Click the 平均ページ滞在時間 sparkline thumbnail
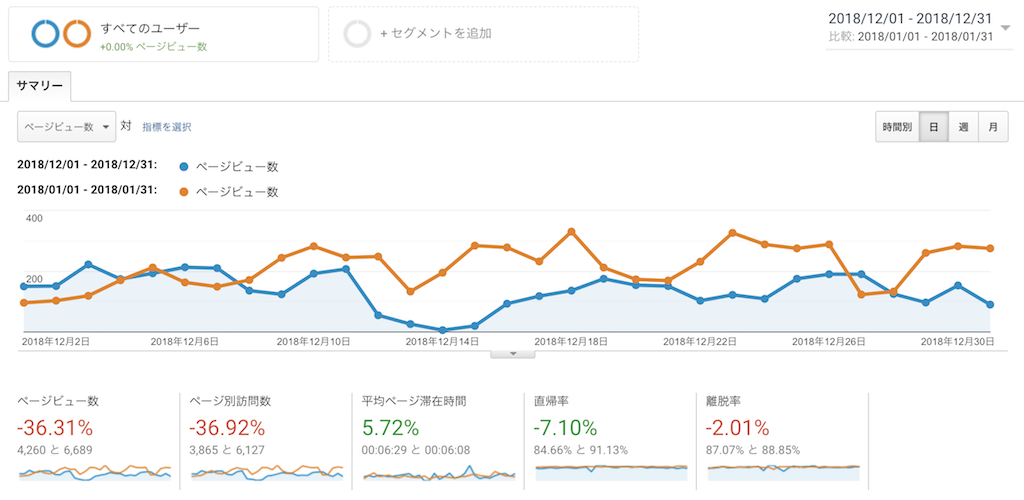 (439, 473)
